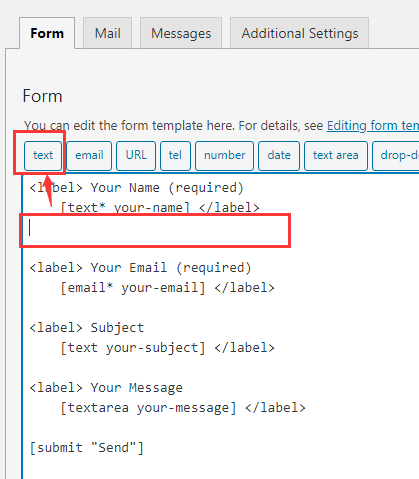The width and height of the screenshot is (419, 479).
Task: Open the Mail tab
Action: [x=107, y=33]
